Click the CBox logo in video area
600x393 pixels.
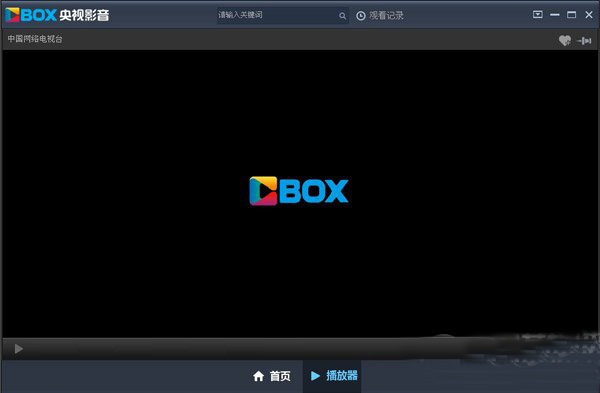click(299, 191)
